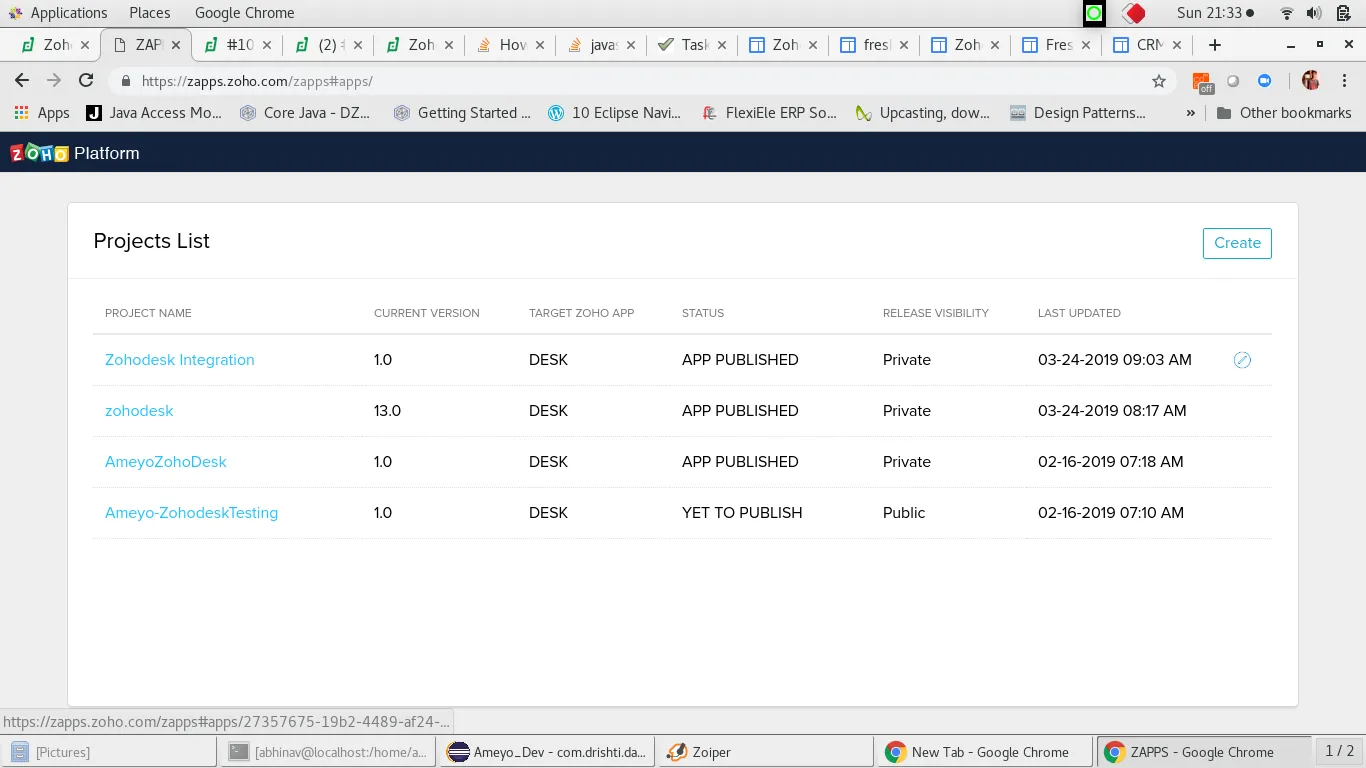Click the orange extension icon marked off
Image resolution: width=1366 pixels, height=768 pixels.
[1203, 82]
